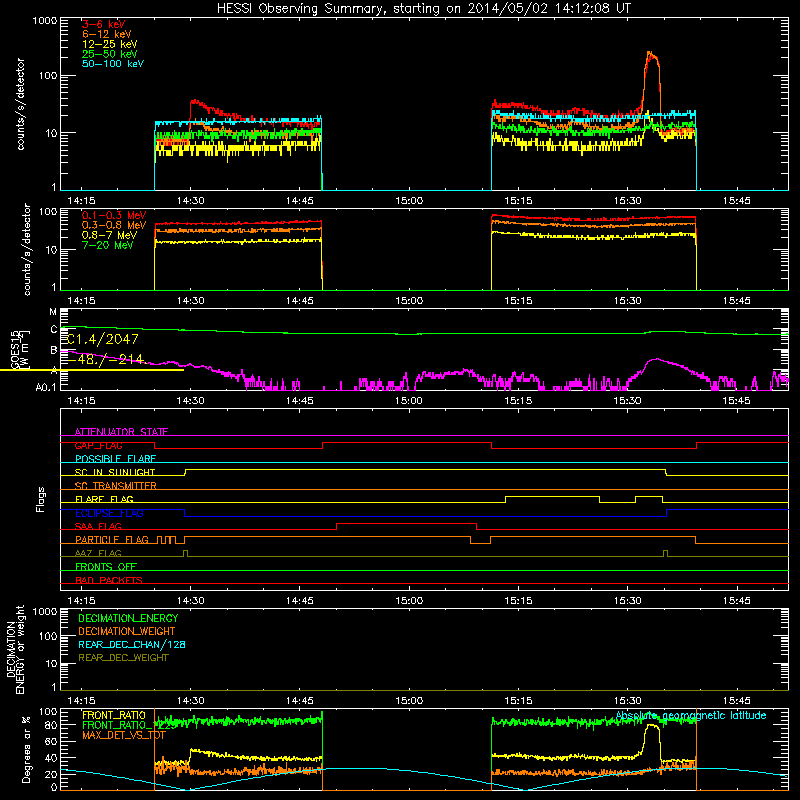Image resolution: width=800 pixels, height=800 pixels.
Task: Select the ATTENUATOR_STATE flag label
Action: (x=121, y=432)
